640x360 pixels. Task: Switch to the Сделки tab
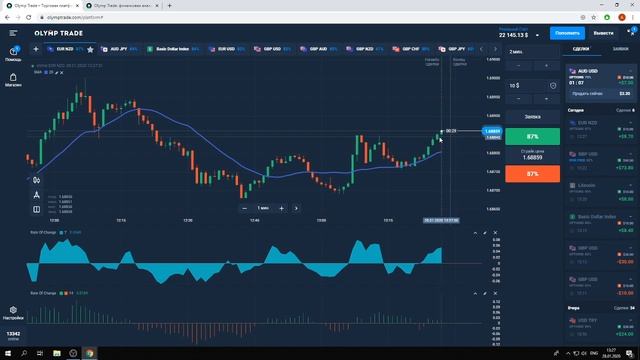point(581,49)
